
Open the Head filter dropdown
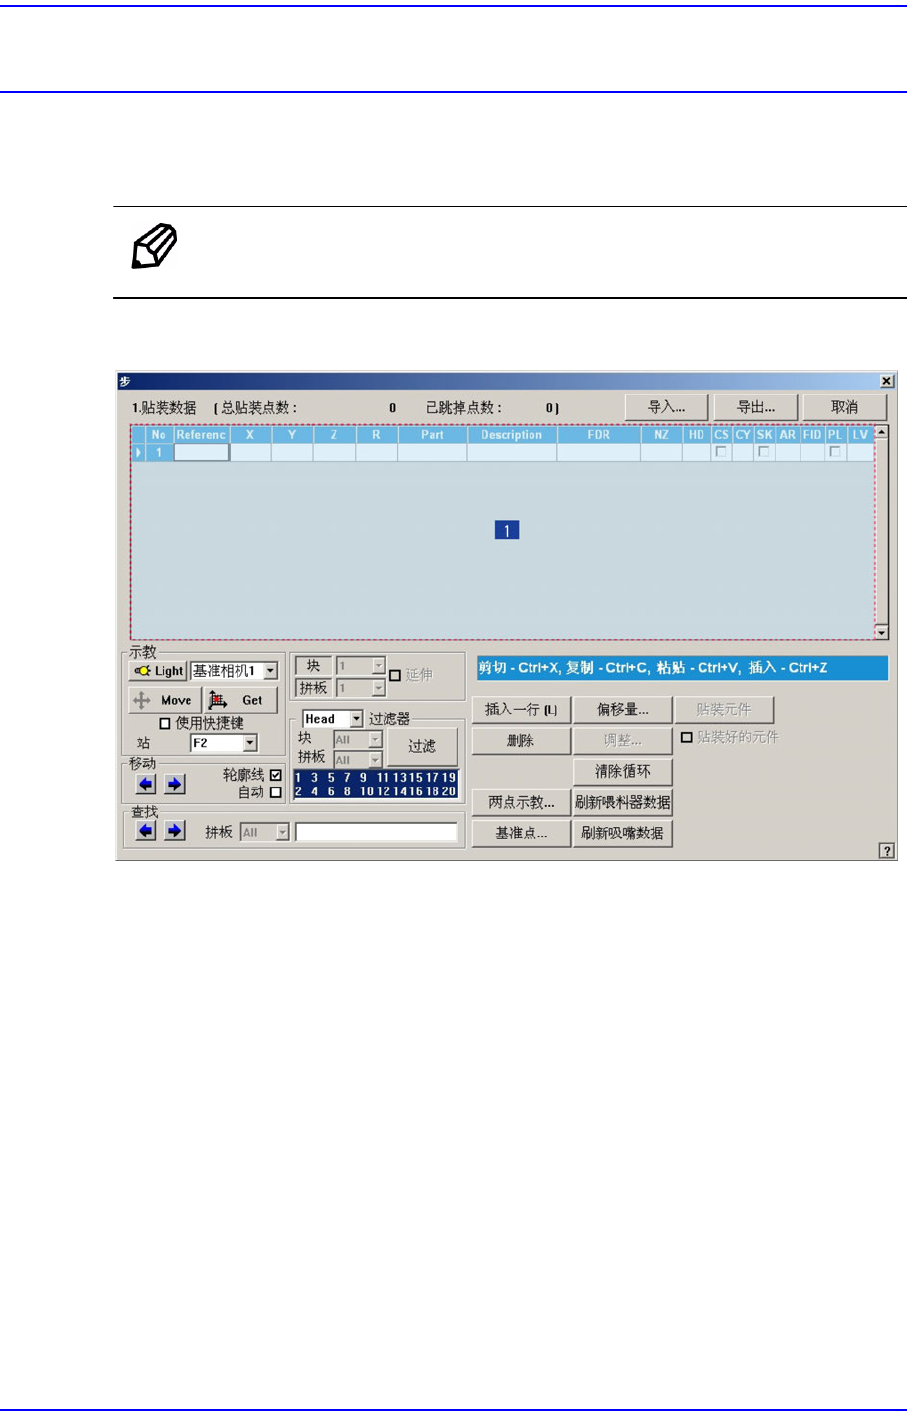click(356, 719)
